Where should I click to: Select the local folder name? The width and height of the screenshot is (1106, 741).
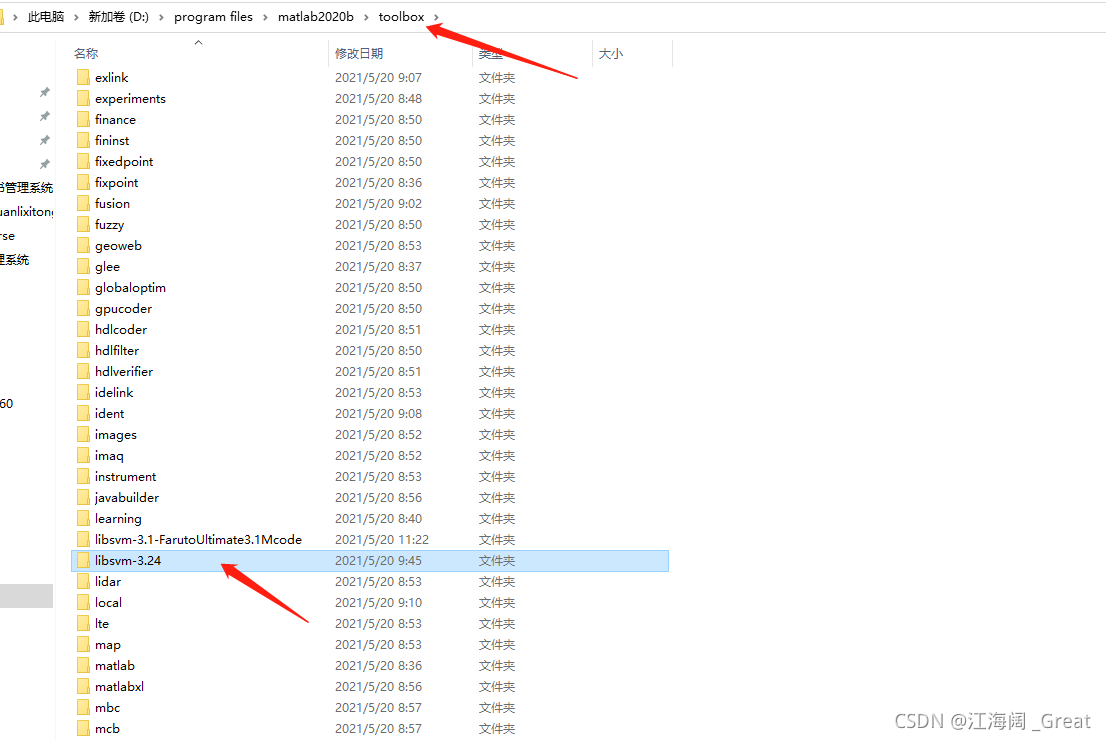click(108, 603)
